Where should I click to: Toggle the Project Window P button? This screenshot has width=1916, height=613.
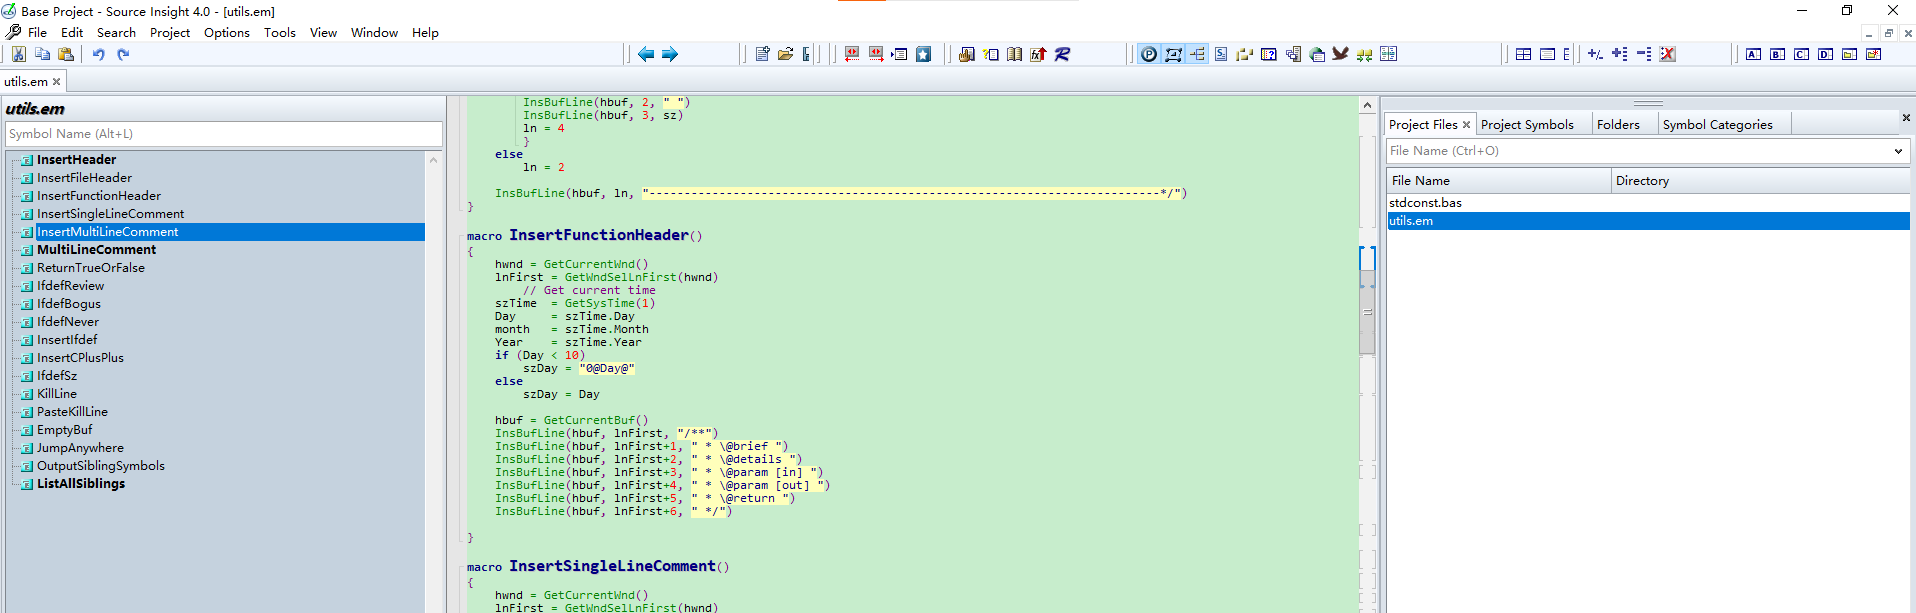1149,54
